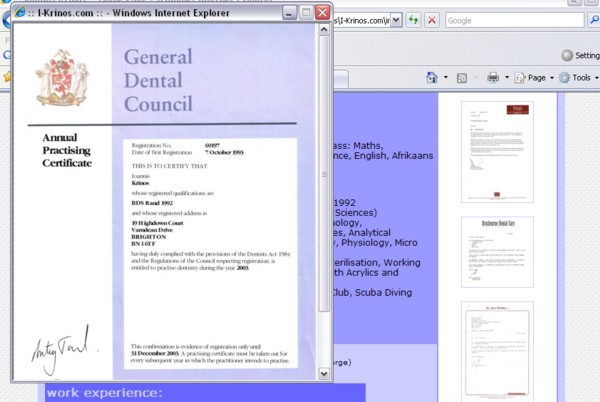Click the refresh page icon
Viewport: 600px width, 402px height.
coord(414,20)
